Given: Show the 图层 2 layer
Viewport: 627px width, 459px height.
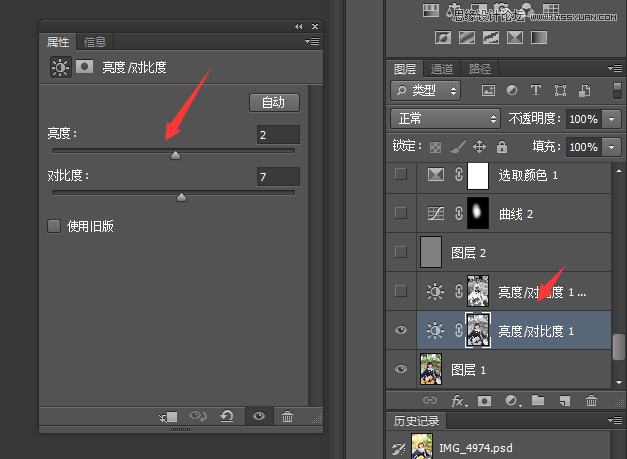Looking at the screenshot, I should tap(401, 252).
